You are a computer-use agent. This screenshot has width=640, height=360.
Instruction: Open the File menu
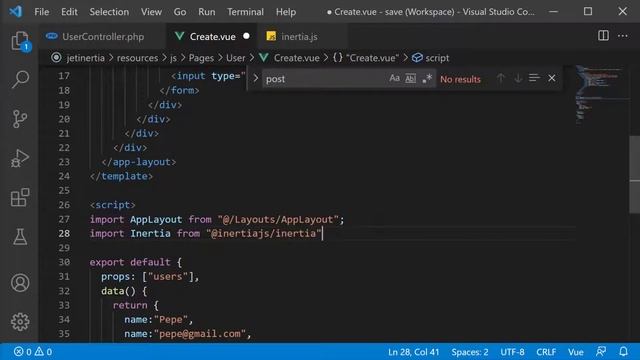pos(42,12)
